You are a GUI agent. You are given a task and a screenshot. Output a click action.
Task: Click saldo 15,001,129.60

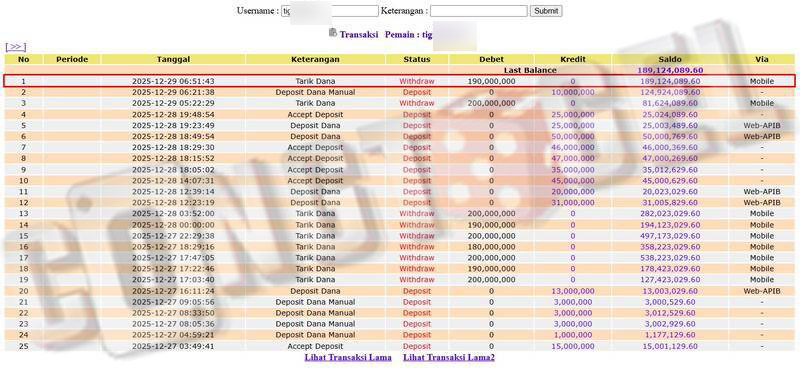[670, 346]
